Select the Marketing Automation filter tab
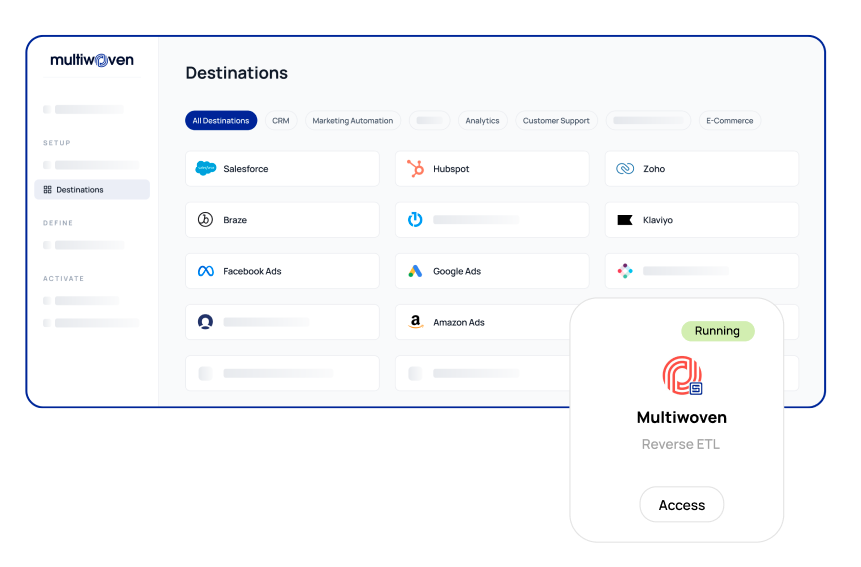 pos(353,120)
